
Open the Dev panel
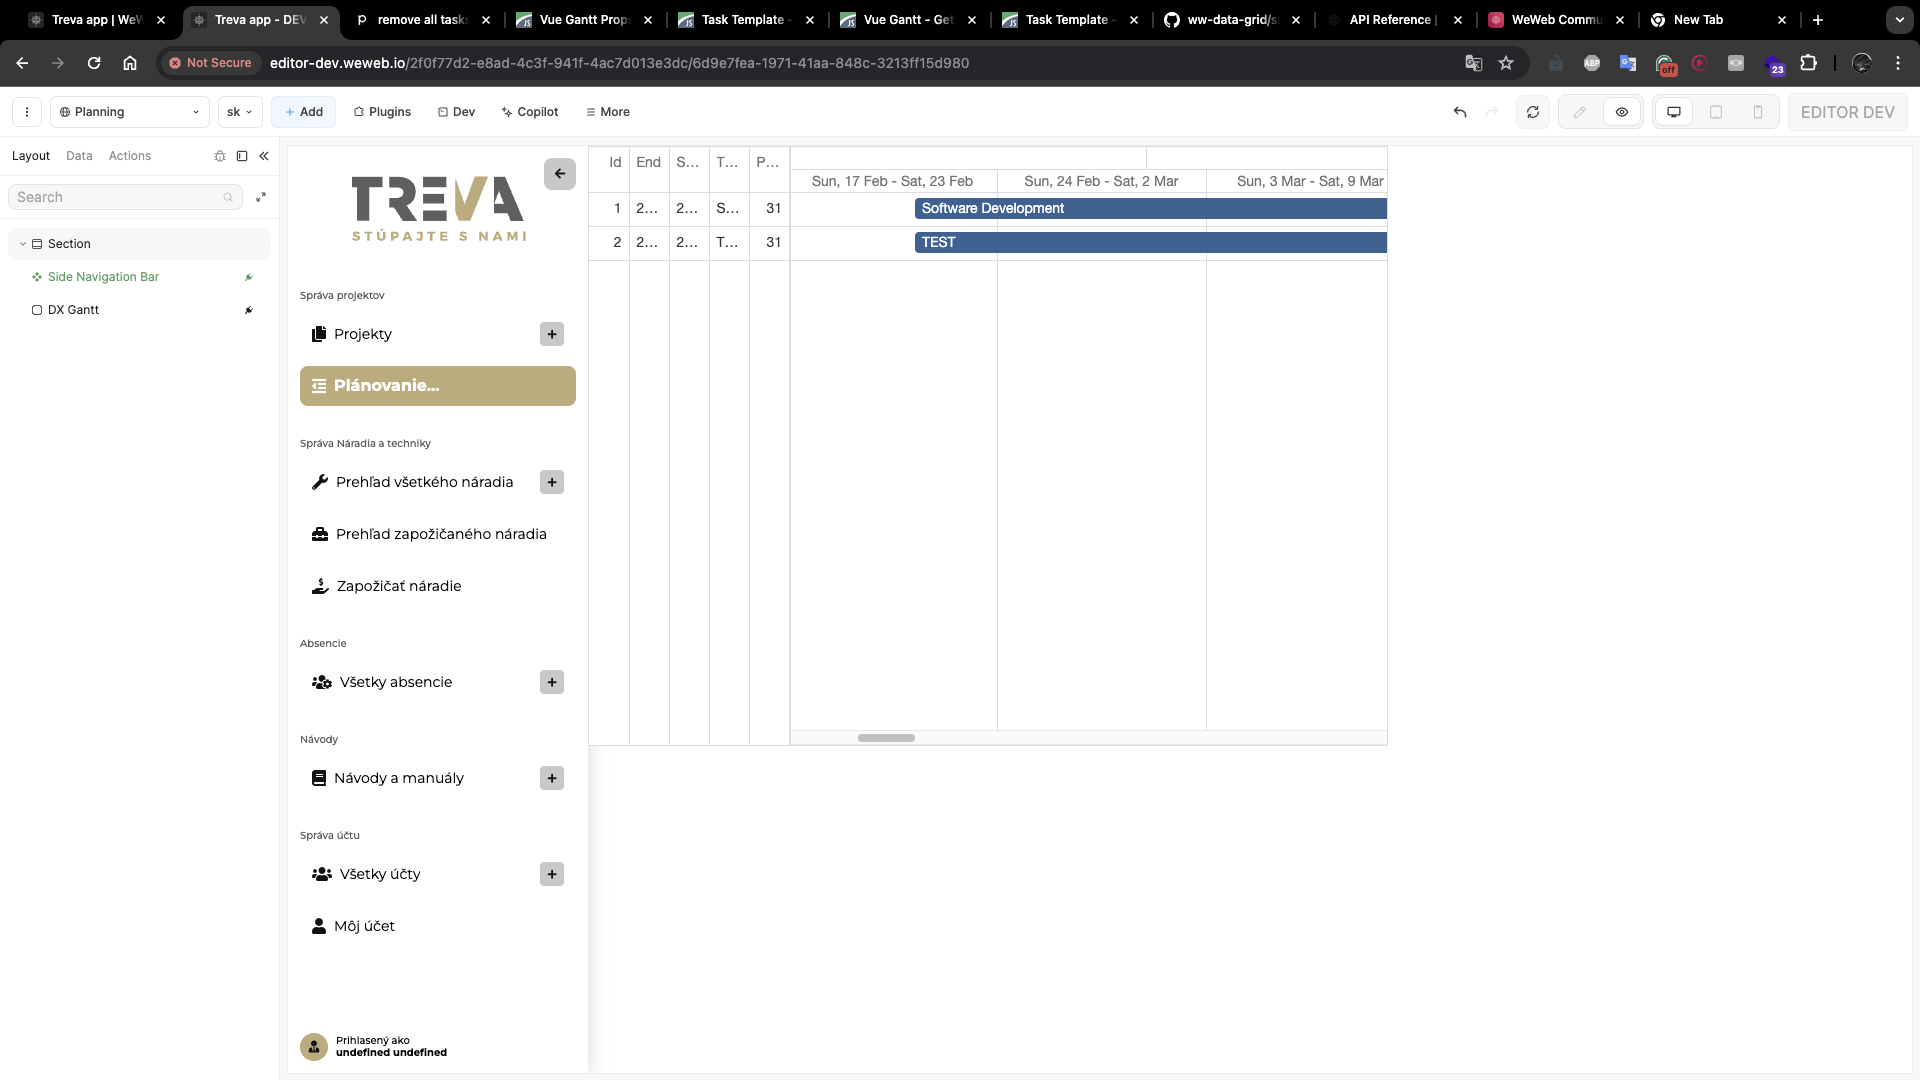point(456,111)
